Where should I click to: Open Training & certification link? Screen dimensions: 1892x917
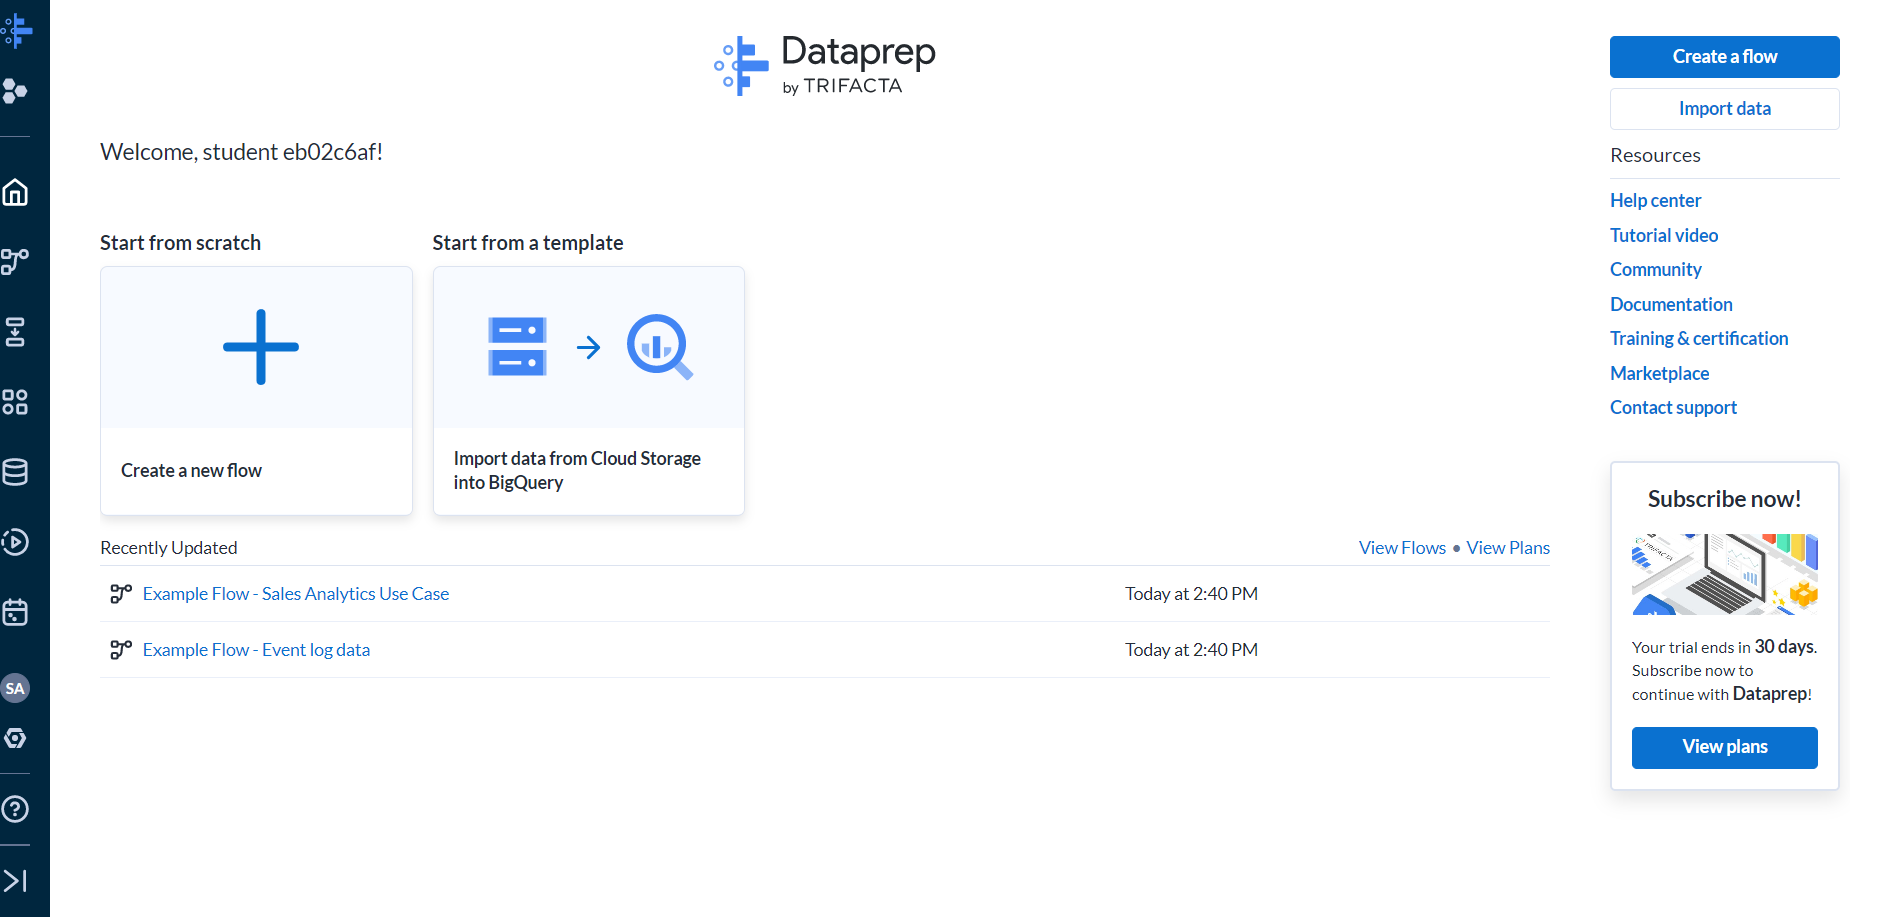coord(1699,338)
